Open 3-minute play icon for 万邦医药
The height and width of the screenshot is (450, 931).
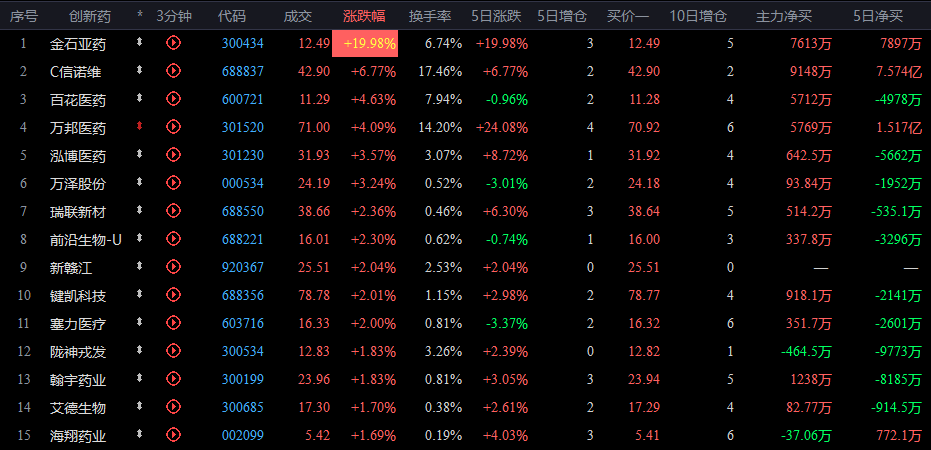pyautogui.click(x=173, y=126)
